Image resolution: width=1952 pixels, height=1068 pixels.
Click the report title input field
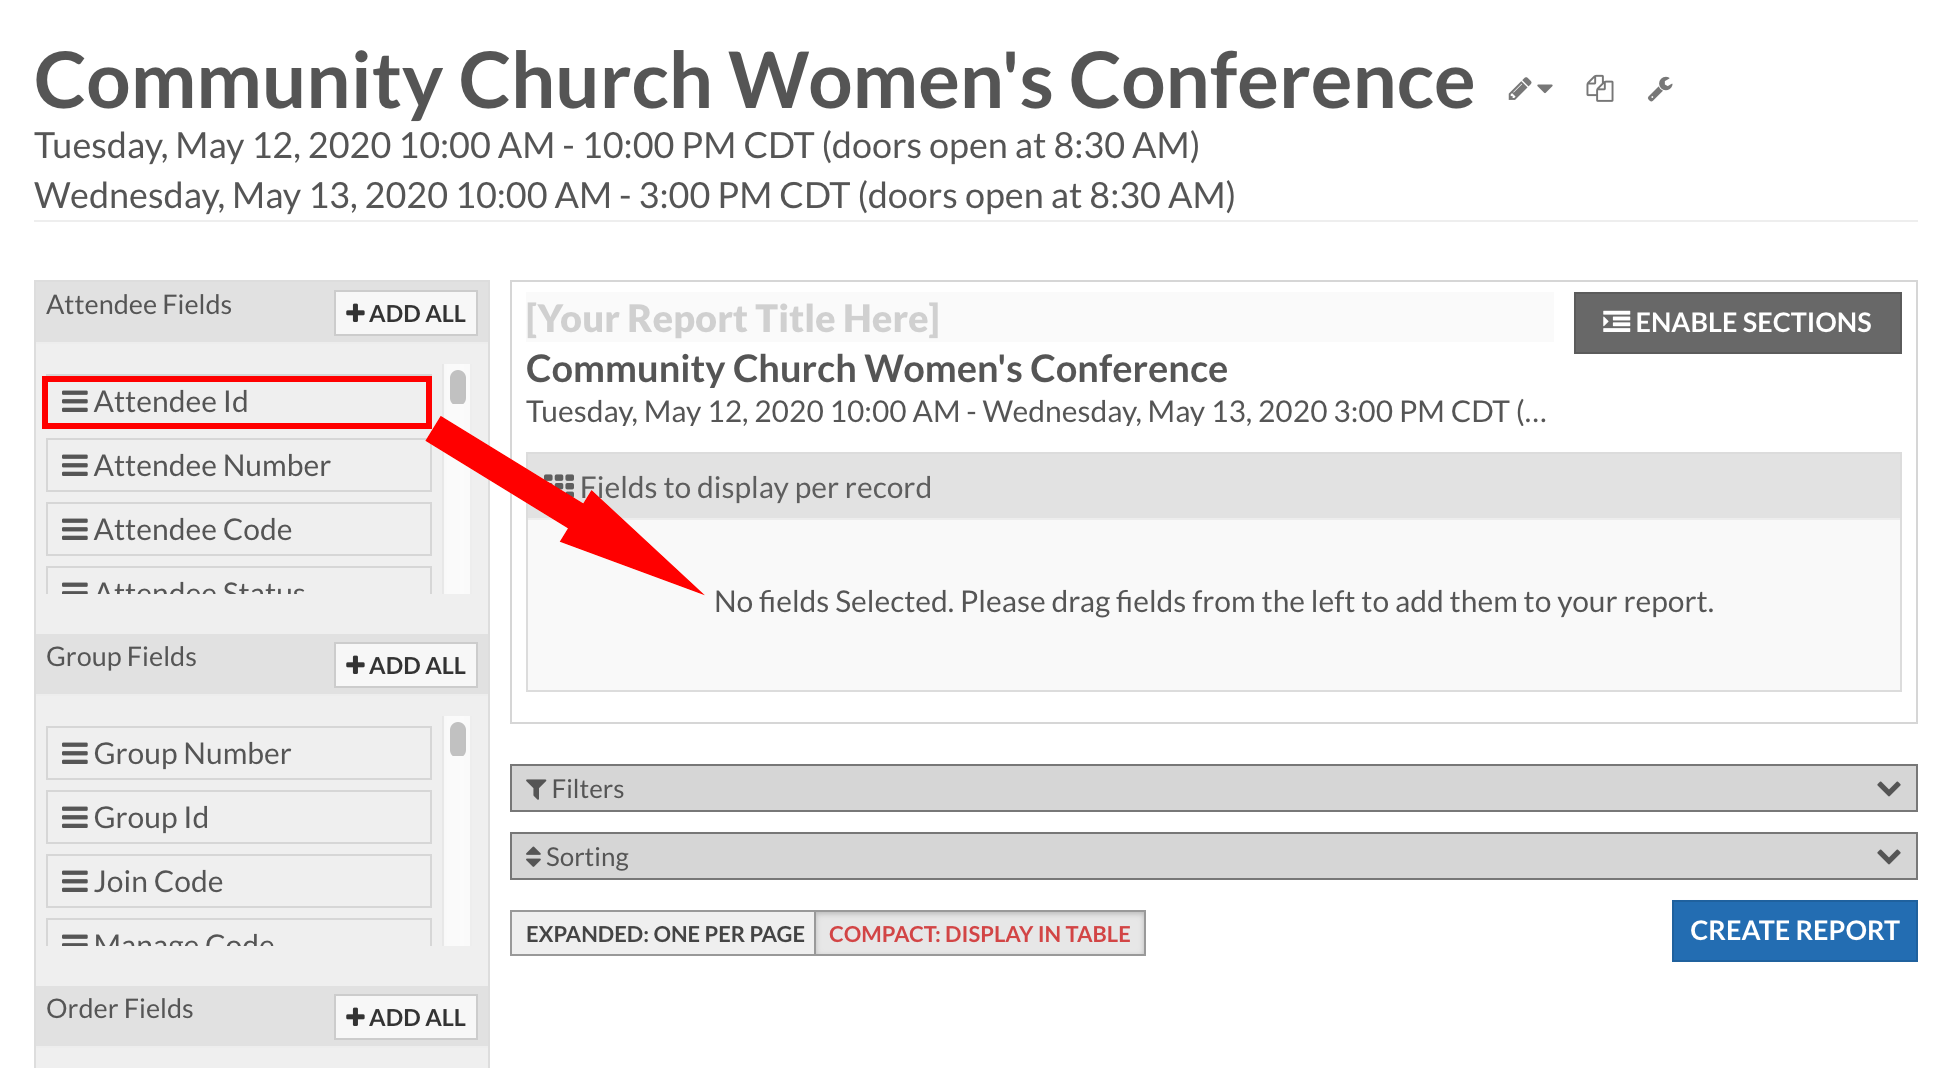tap(1036, 319)
